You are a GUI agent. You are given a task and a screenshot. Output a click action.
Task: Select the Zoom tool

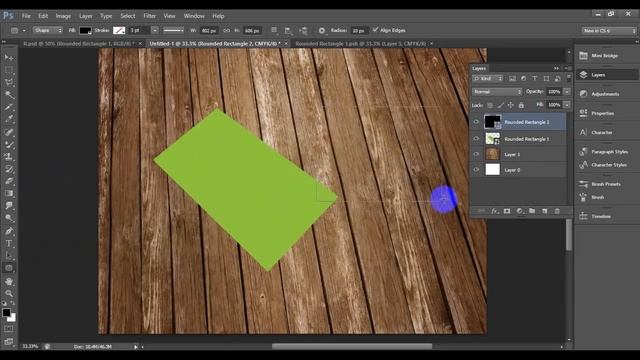pos(9,293)
